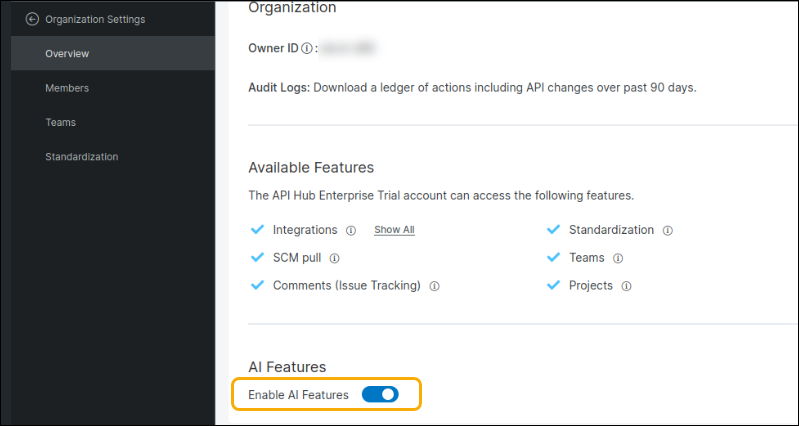This screenshot has width=799, height=426.
Task: Click the info icon next to Owner ID
Action: point(307,48)
